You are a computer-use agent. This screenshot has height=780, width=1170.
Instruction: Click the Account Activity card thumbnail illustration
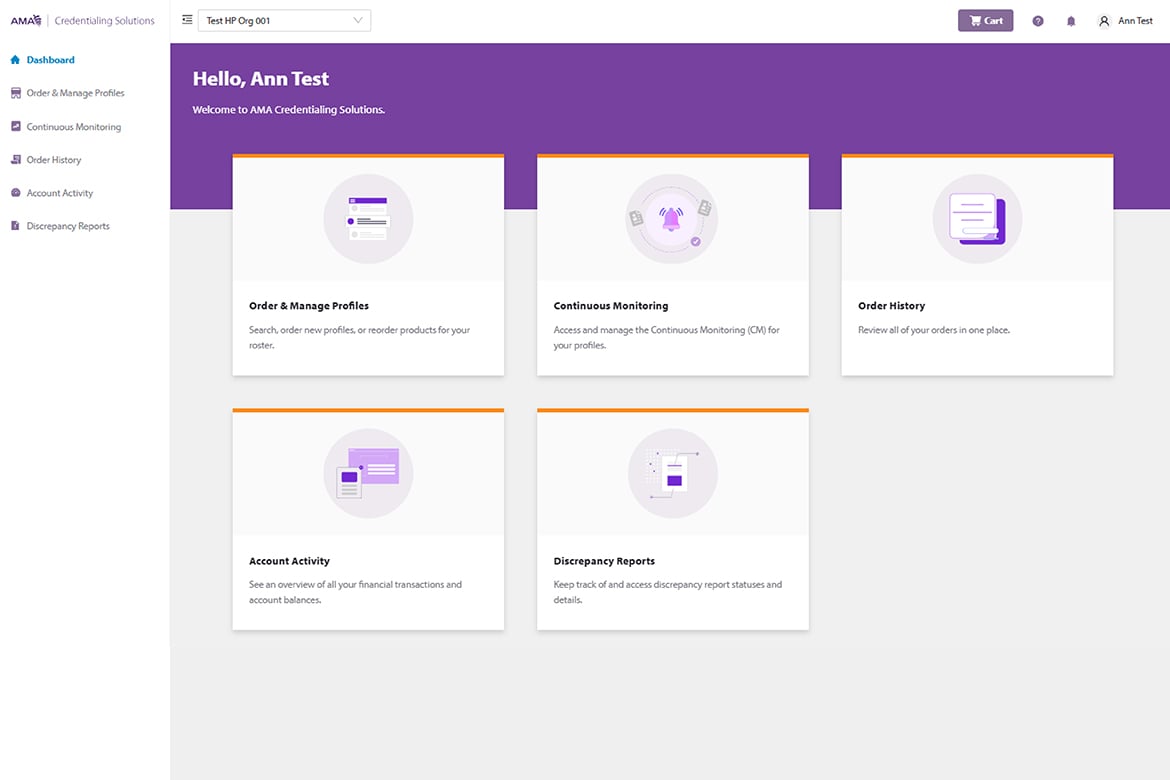coord(368,473)
